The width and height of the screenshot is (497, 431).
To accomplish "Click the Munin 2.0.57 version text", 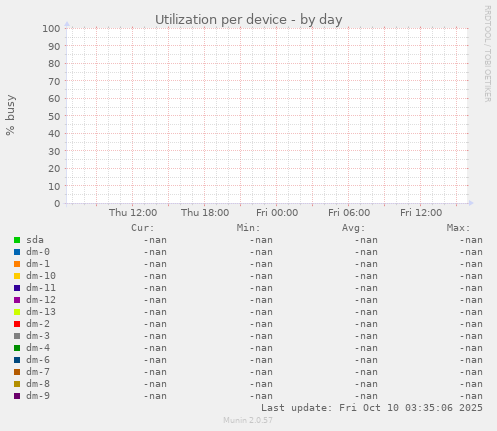I will 248,420.
